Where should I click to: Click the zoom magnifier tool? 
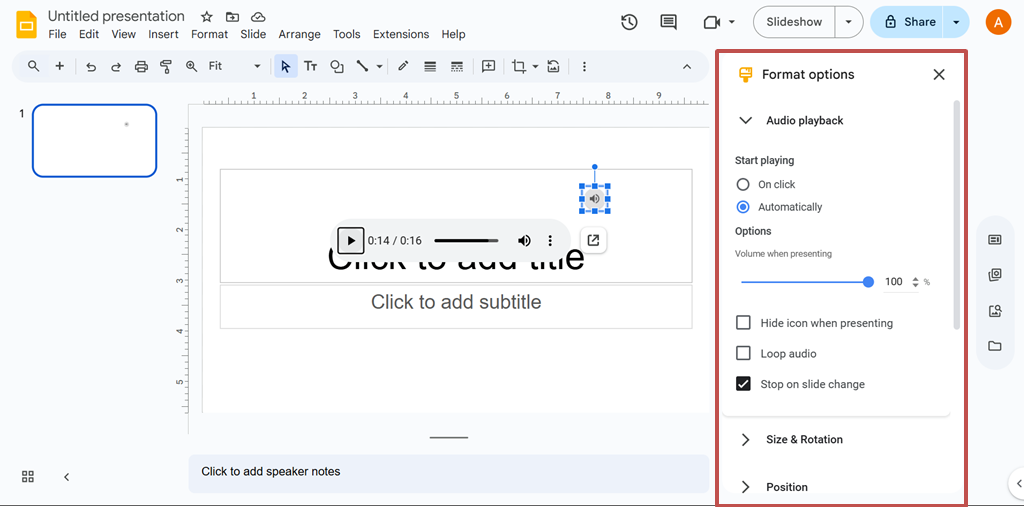coord(191,66)
